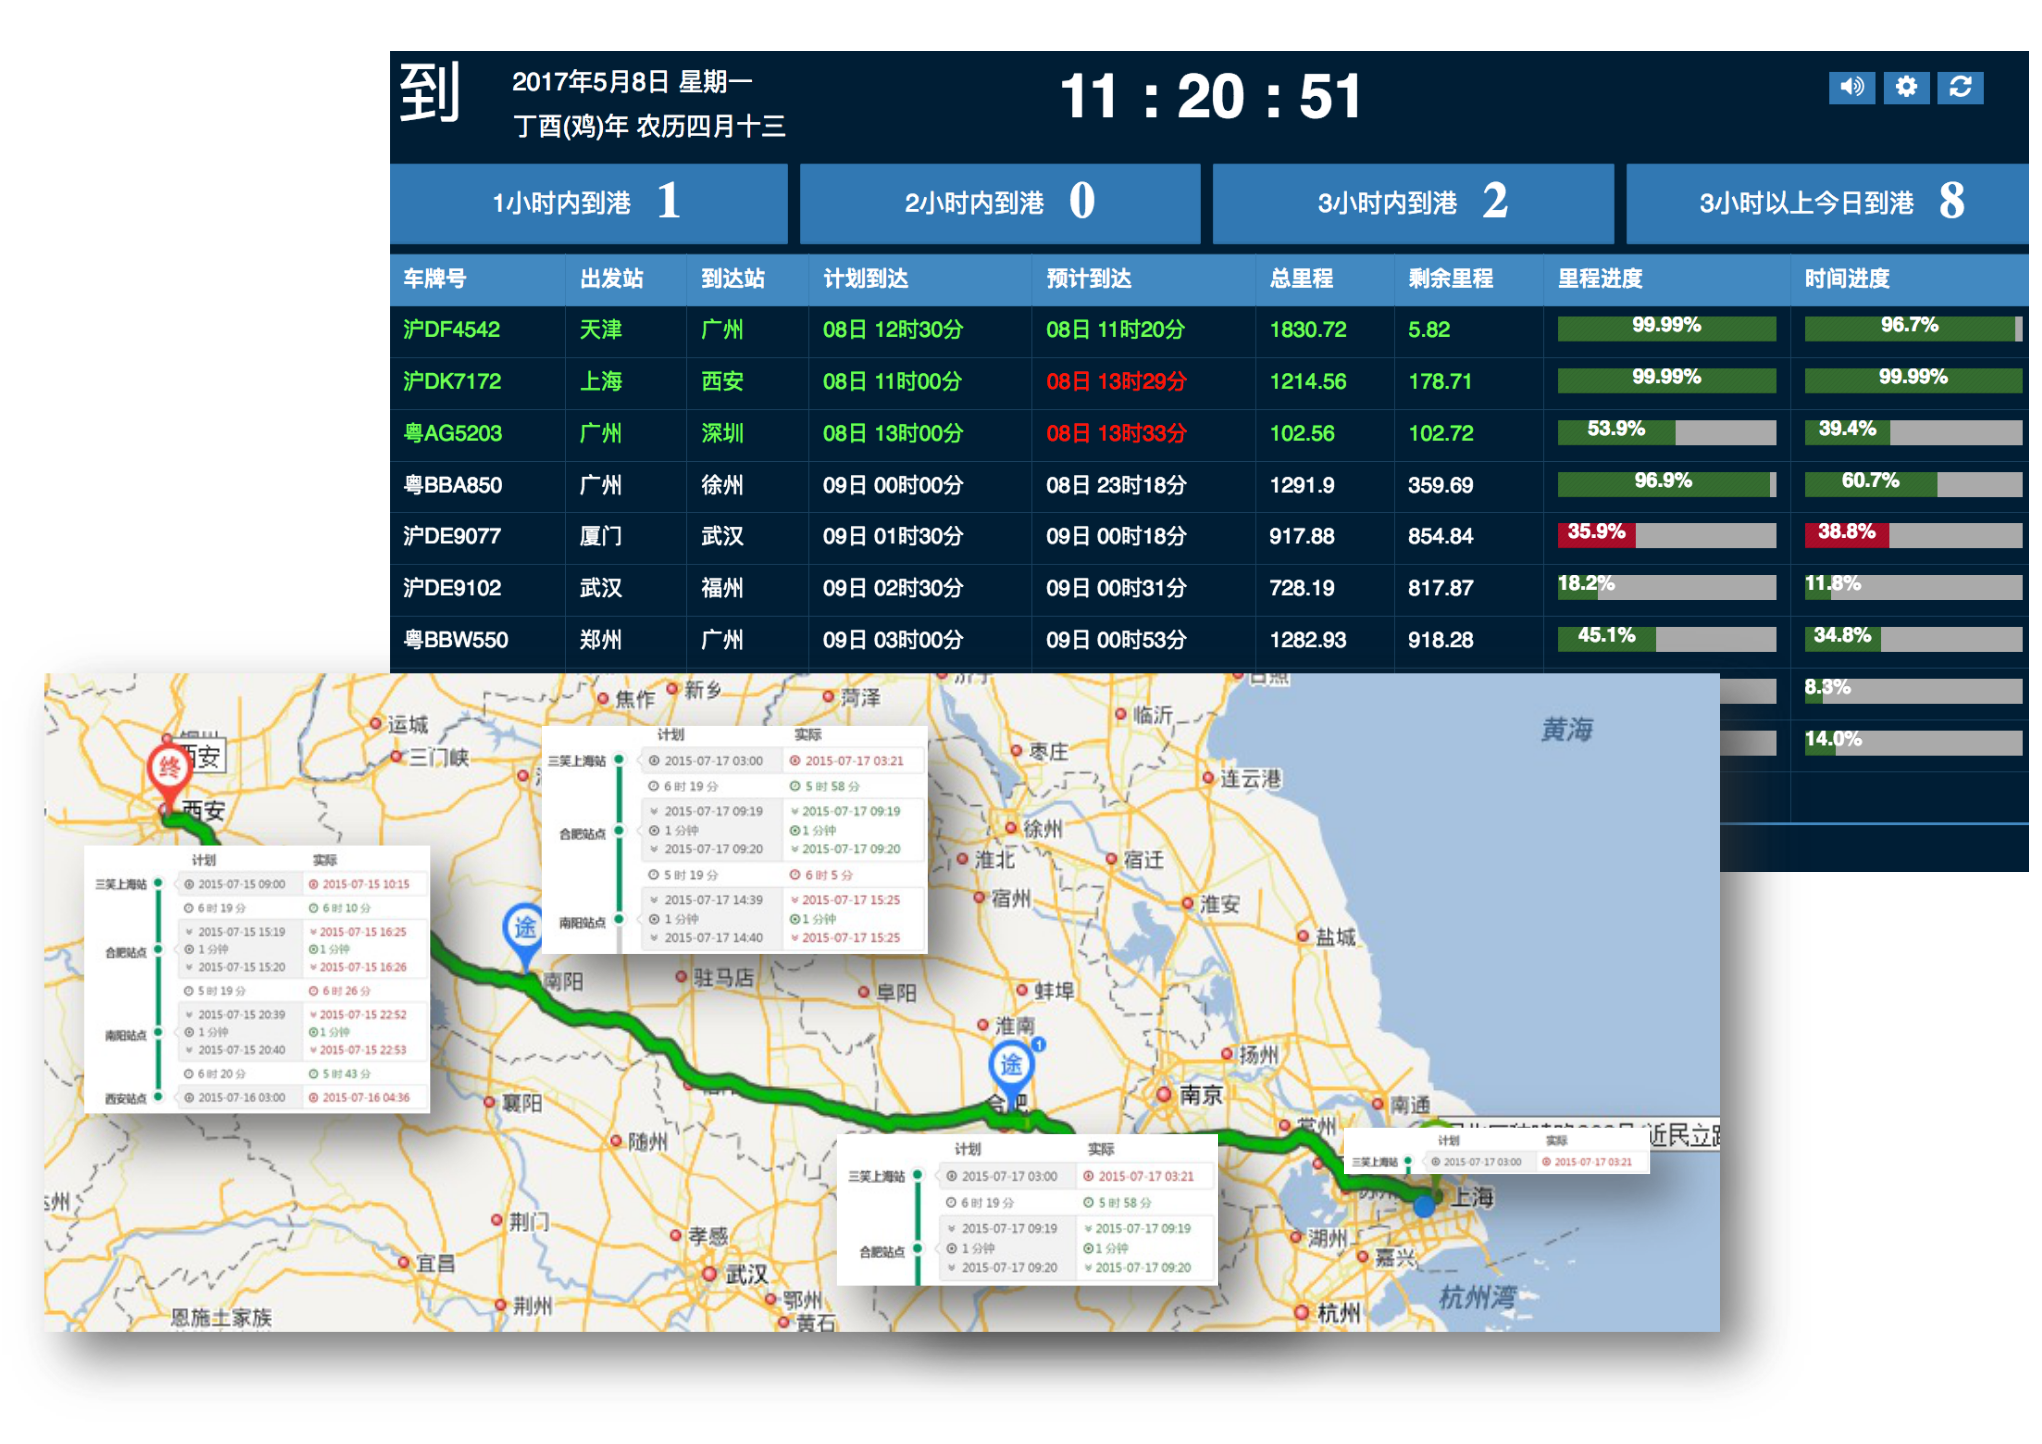Click the 途 waypoint marker near 南阳
The width and height of the screenshot is (2042, 1444).
[524, 927]
